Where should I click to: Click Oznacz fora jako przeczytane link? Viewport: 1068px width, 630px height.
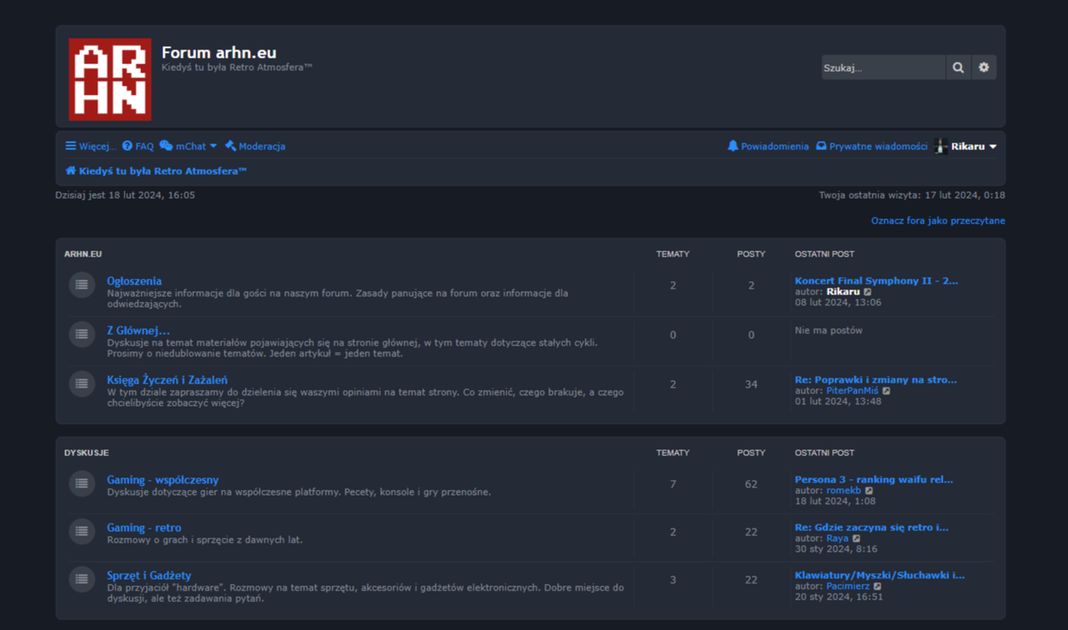[x=937, y=221]
